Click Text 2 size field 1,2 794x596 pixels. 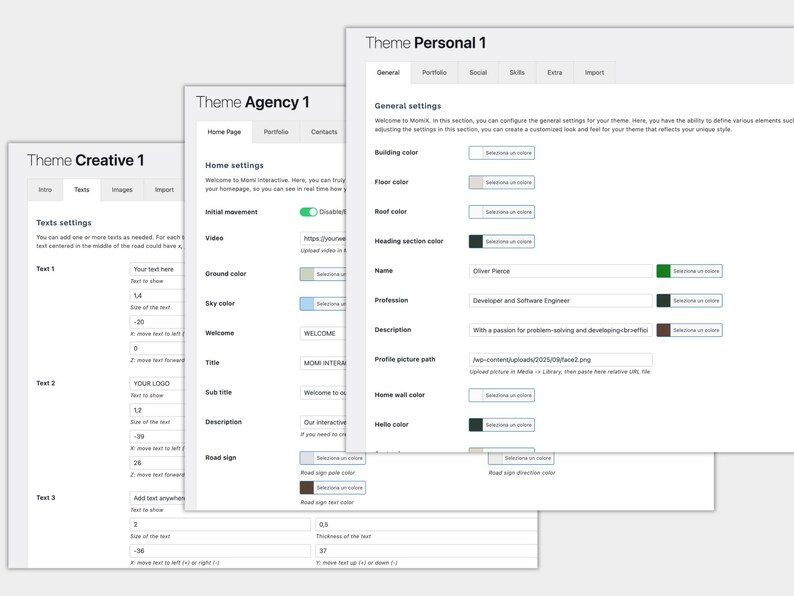point(157,410)
